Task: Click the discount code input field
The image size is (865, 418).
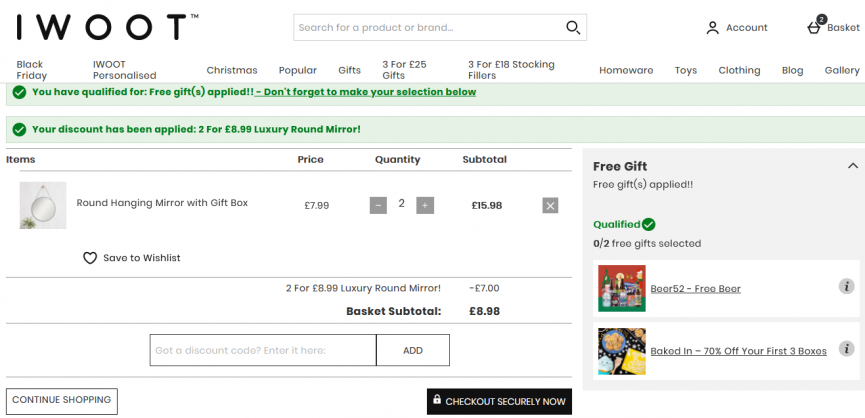Action: click(x=263, y=350)
